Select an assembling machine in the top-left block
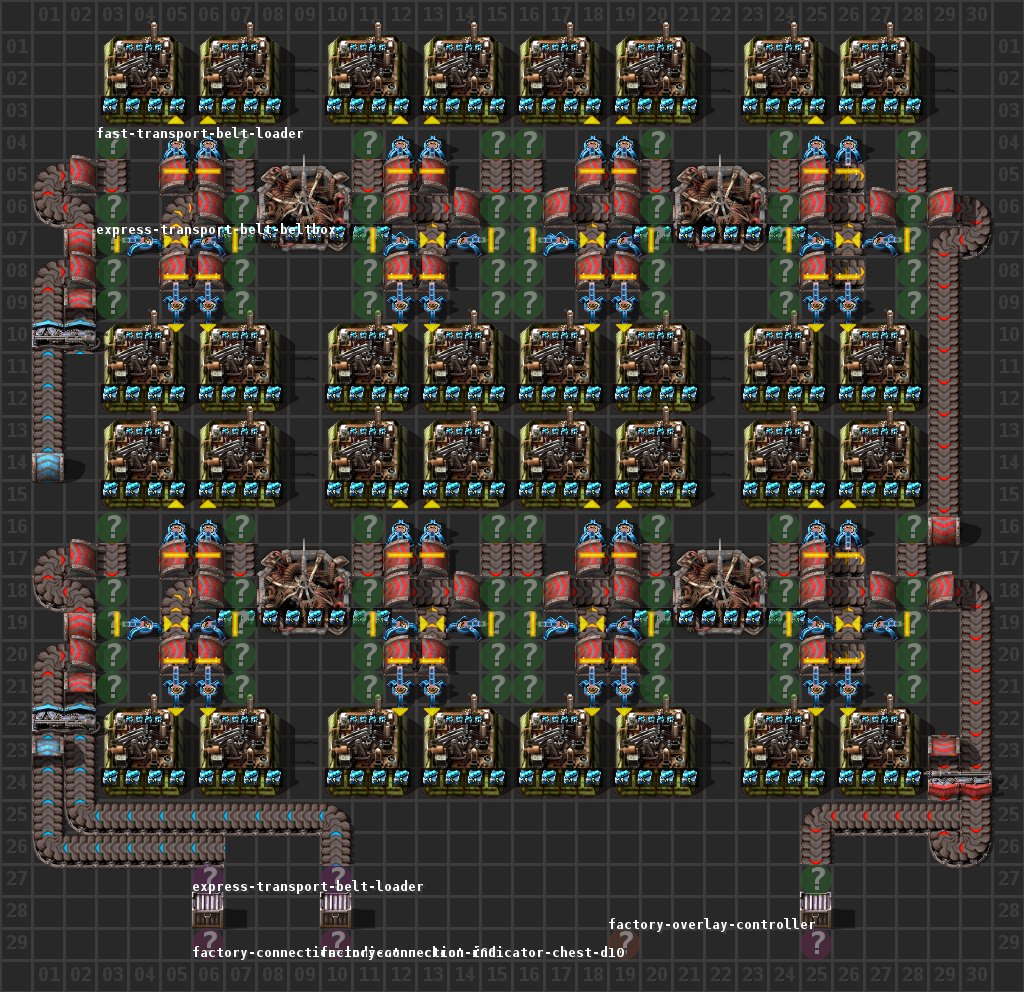 point(140,70)
